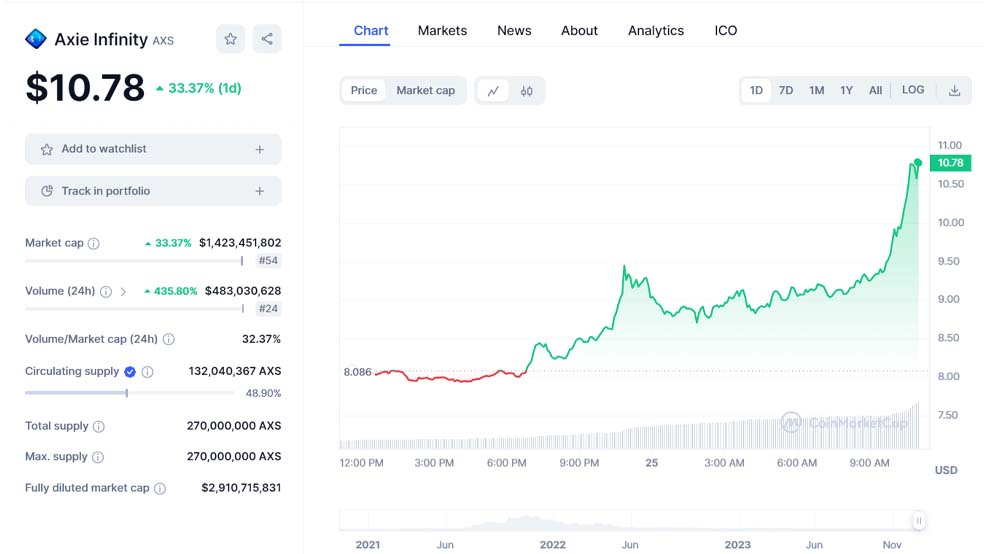Click info icon beside Total supply
This screenshot has width=984, height=554.
pos(98,426)
